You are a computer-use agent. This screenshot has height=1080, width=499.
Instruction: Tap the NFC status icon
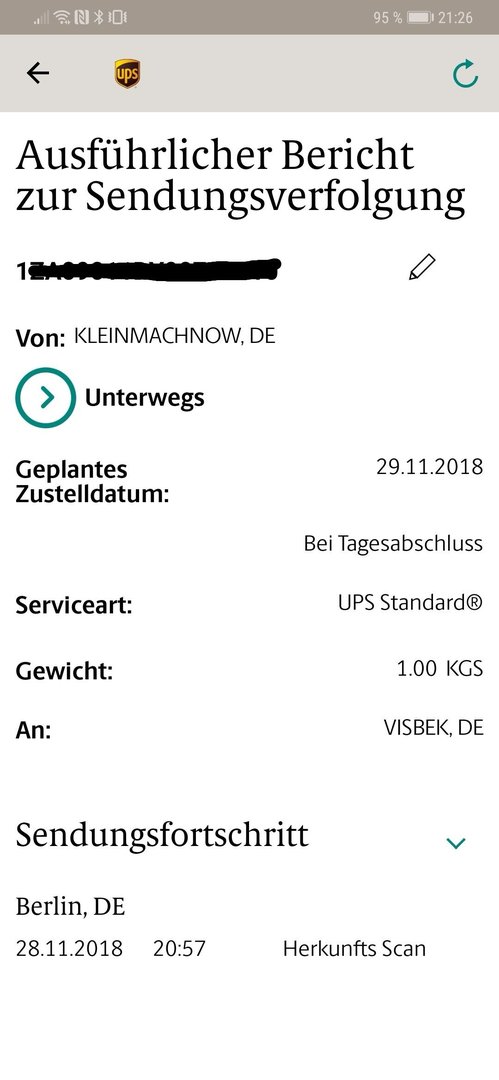click(x=81, y=17)
